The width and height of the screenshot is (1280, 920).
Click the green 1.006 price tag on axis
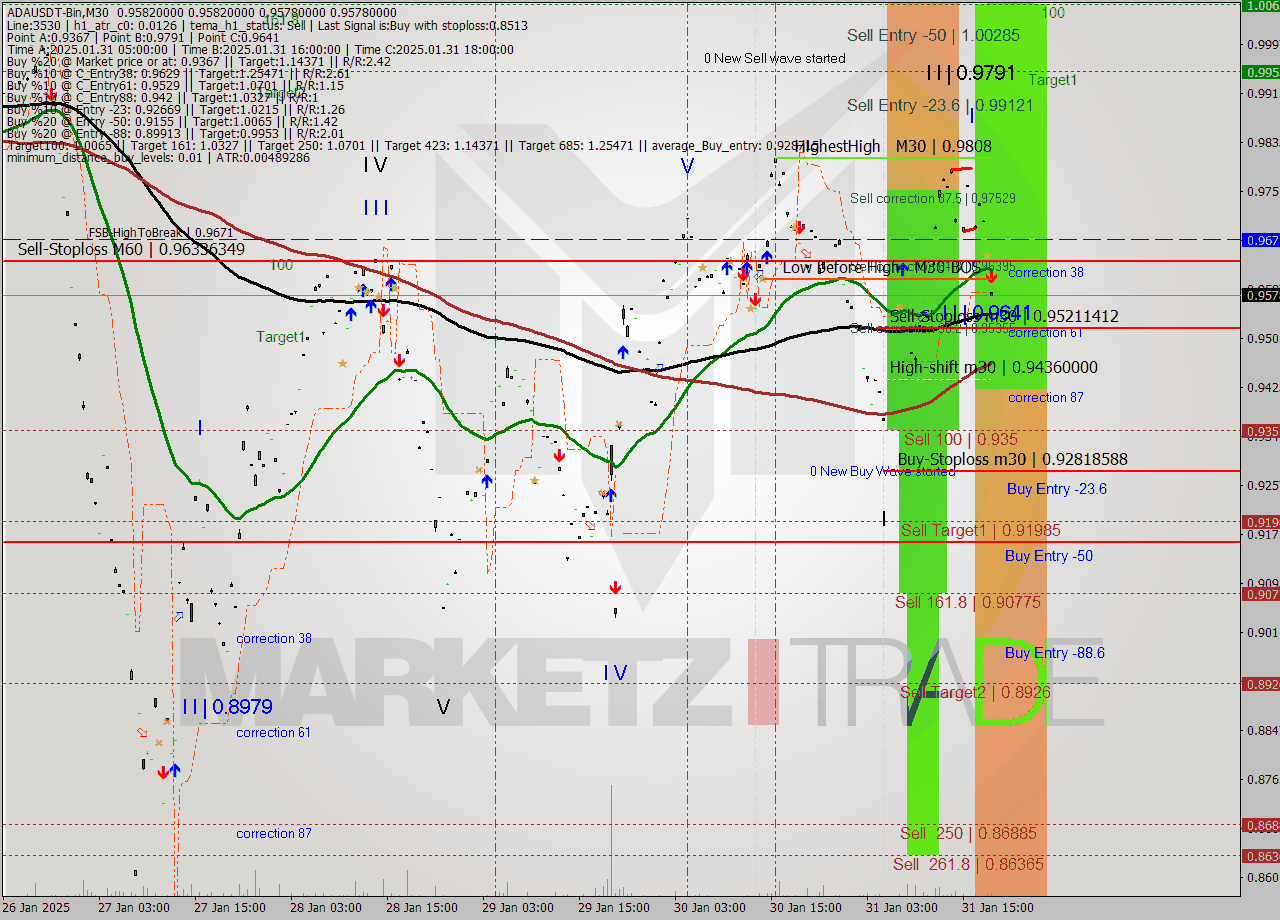pyautogui.click(x=1260, y=6)
